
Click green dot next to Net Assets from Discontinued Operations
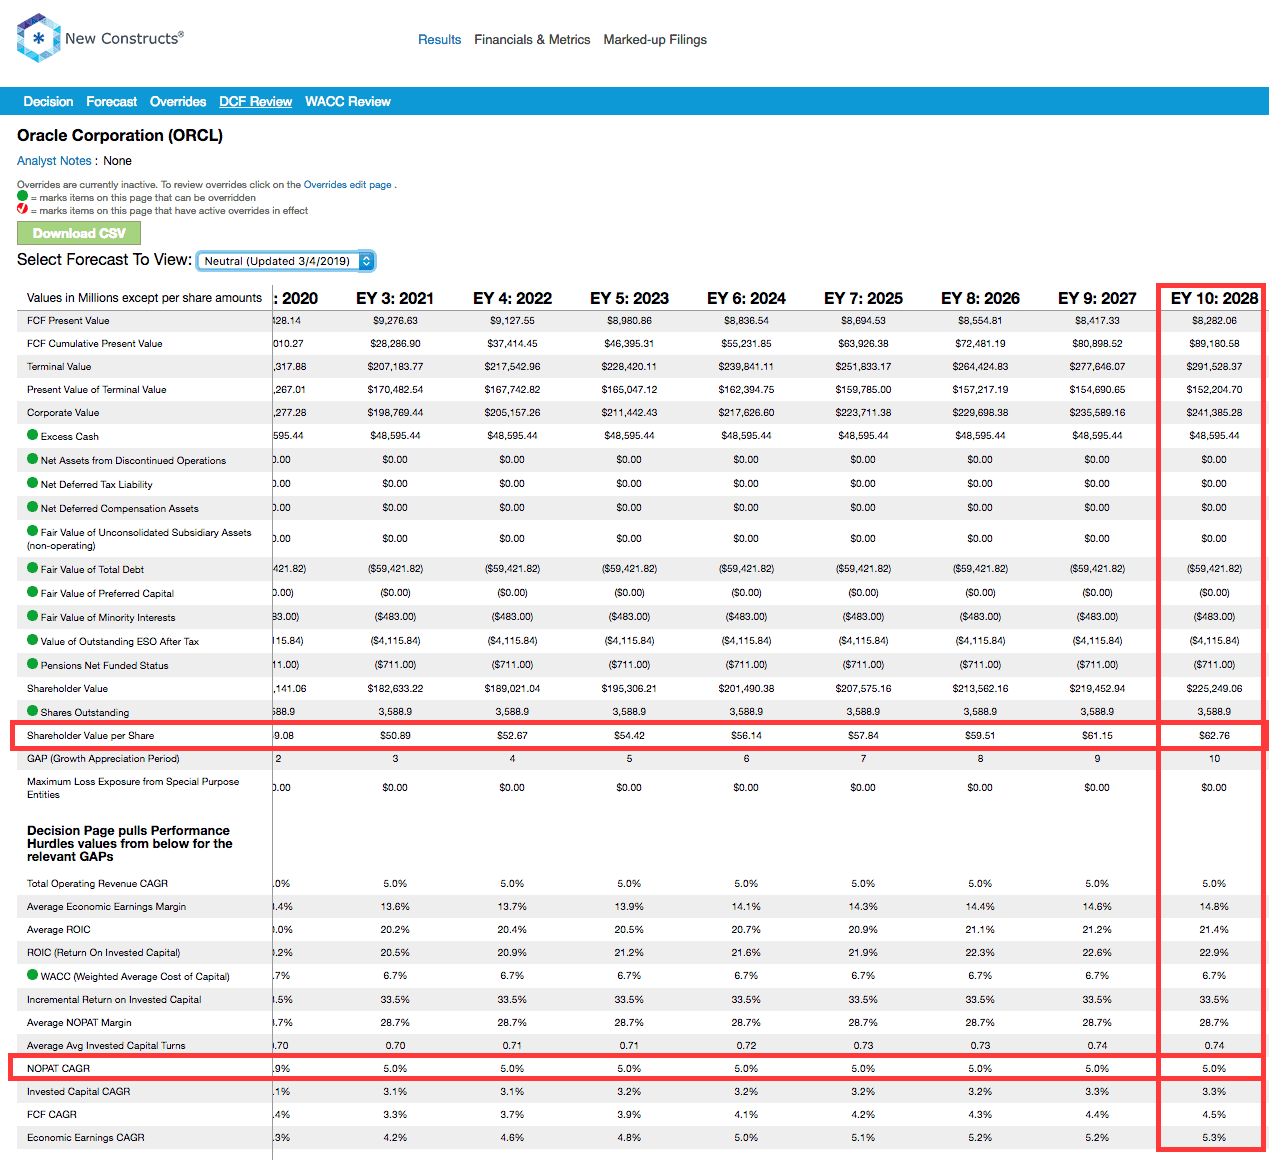tap(33, 459)
